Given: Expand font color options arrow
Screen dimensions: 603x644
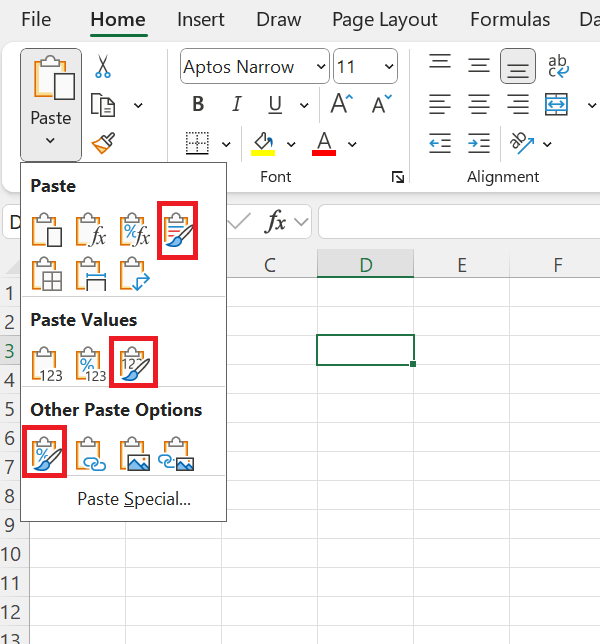Looking at the screenshot, I should click(352, 144).
